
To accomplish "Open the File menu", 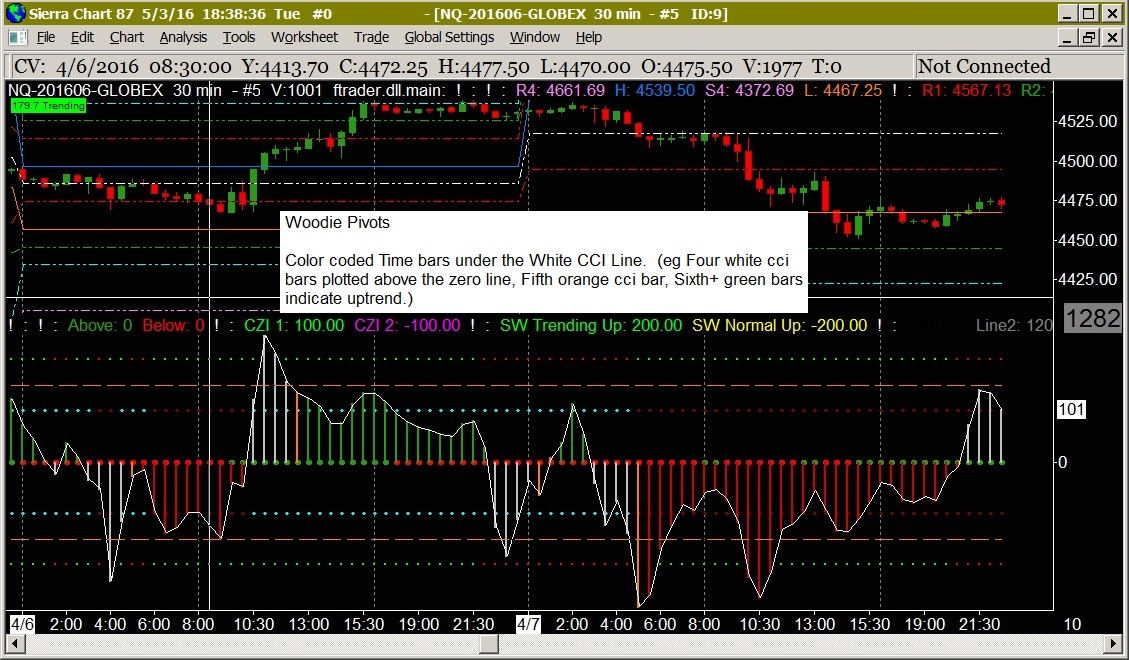I will (x=45, y=37).
